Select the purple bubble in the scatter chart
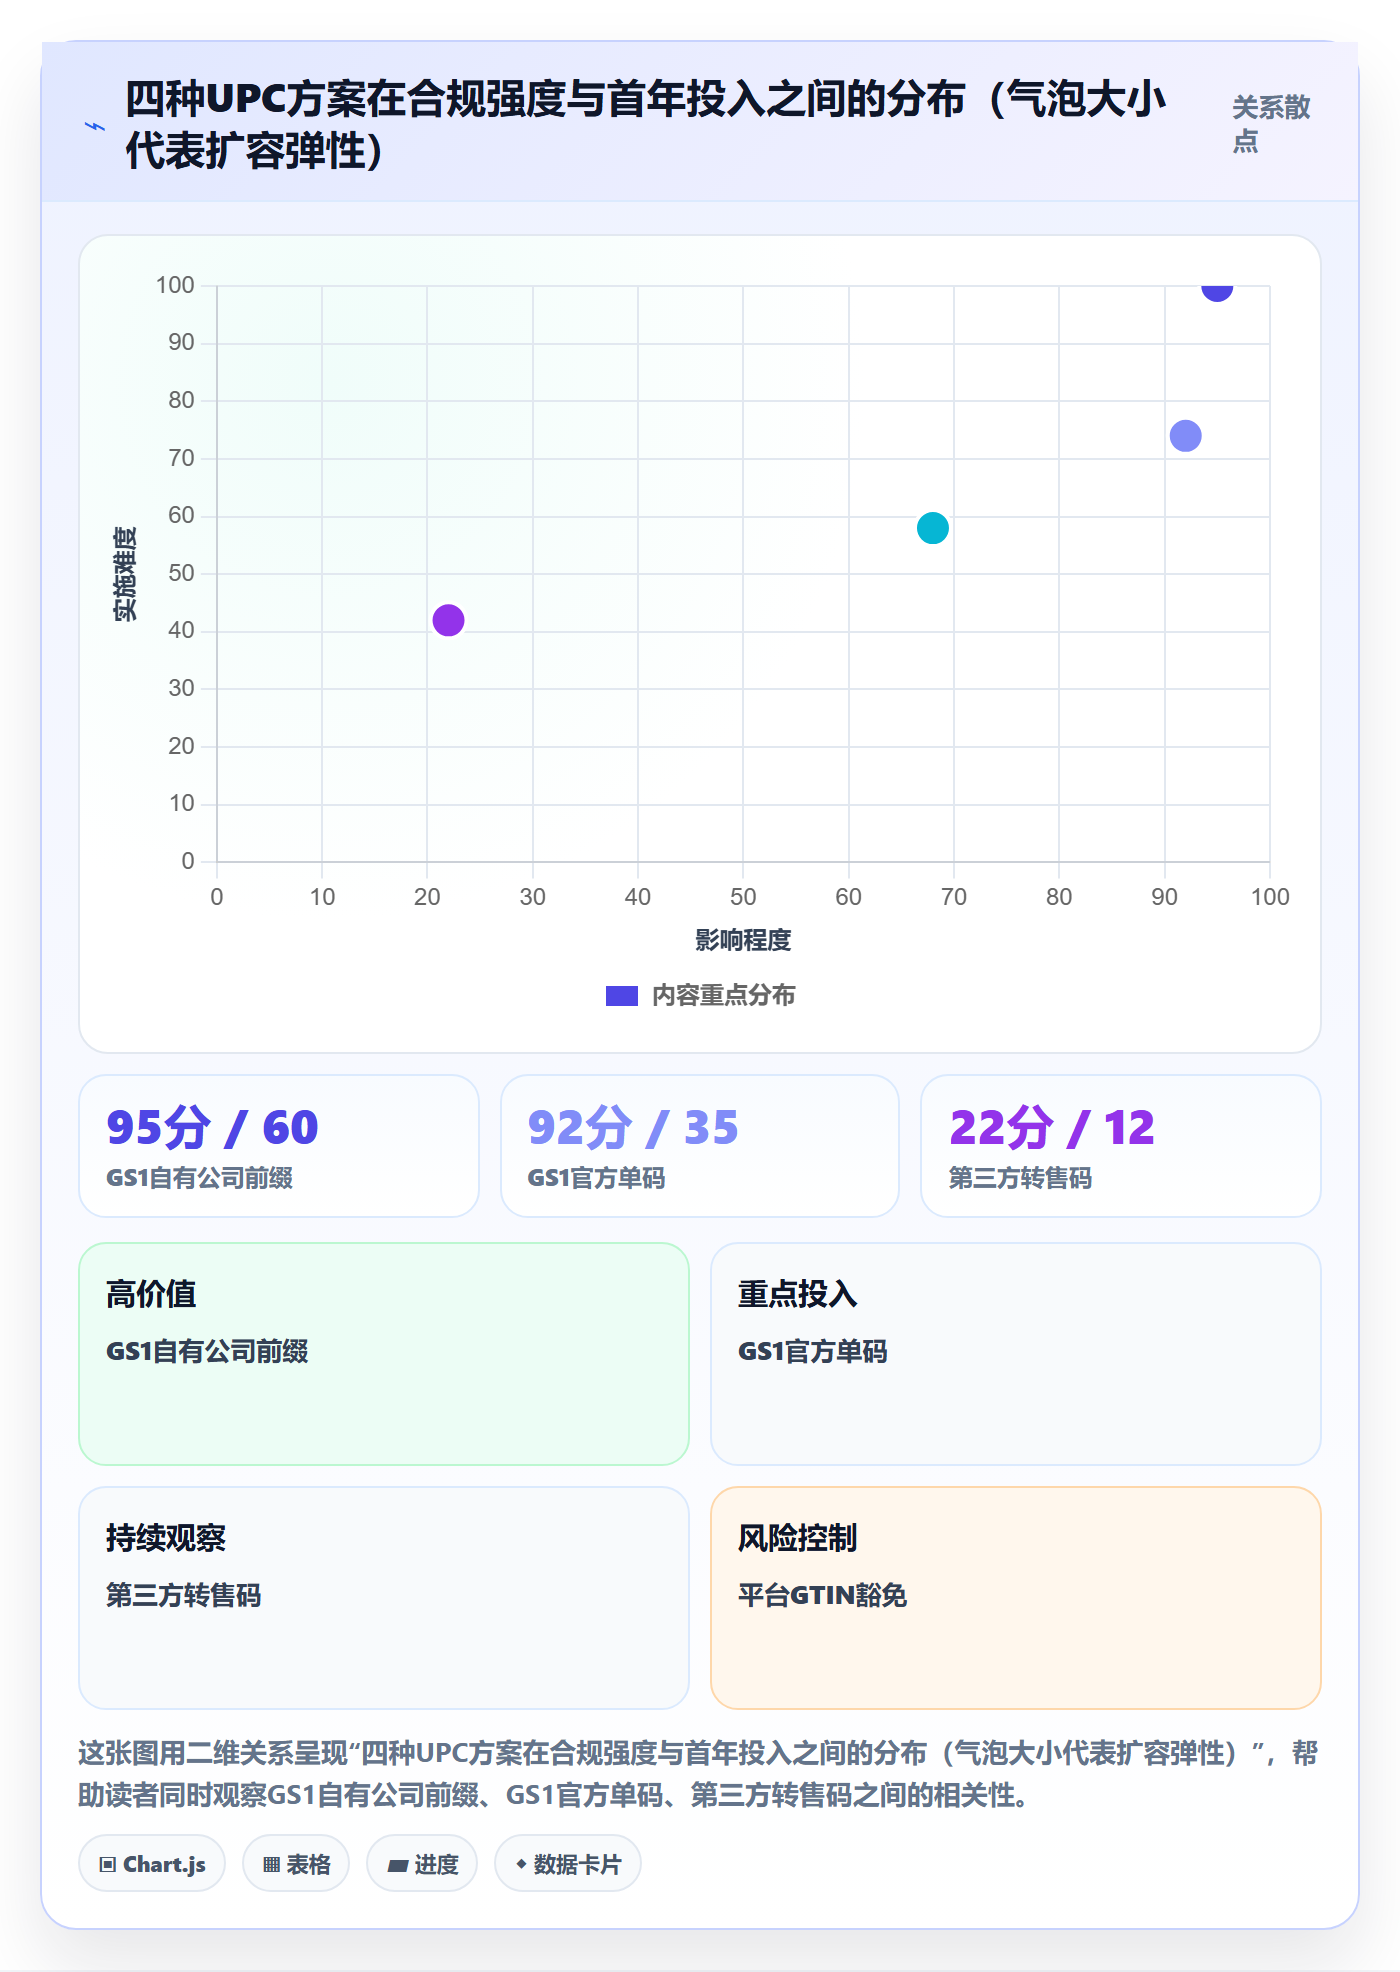Viewport: 1400px width, 1972px height. [448, 620]
